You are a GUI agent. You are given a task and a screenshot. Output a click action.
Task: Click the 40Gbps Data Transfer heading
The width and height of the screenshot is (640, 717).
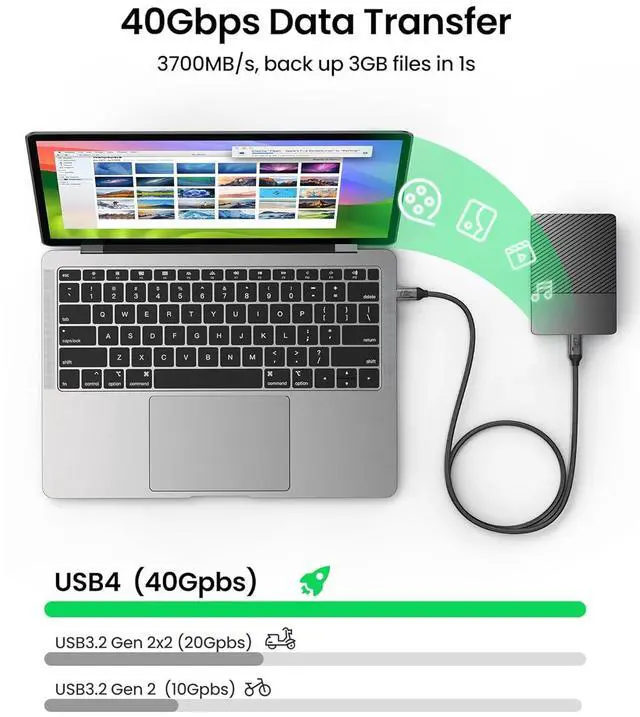[316, 22]
